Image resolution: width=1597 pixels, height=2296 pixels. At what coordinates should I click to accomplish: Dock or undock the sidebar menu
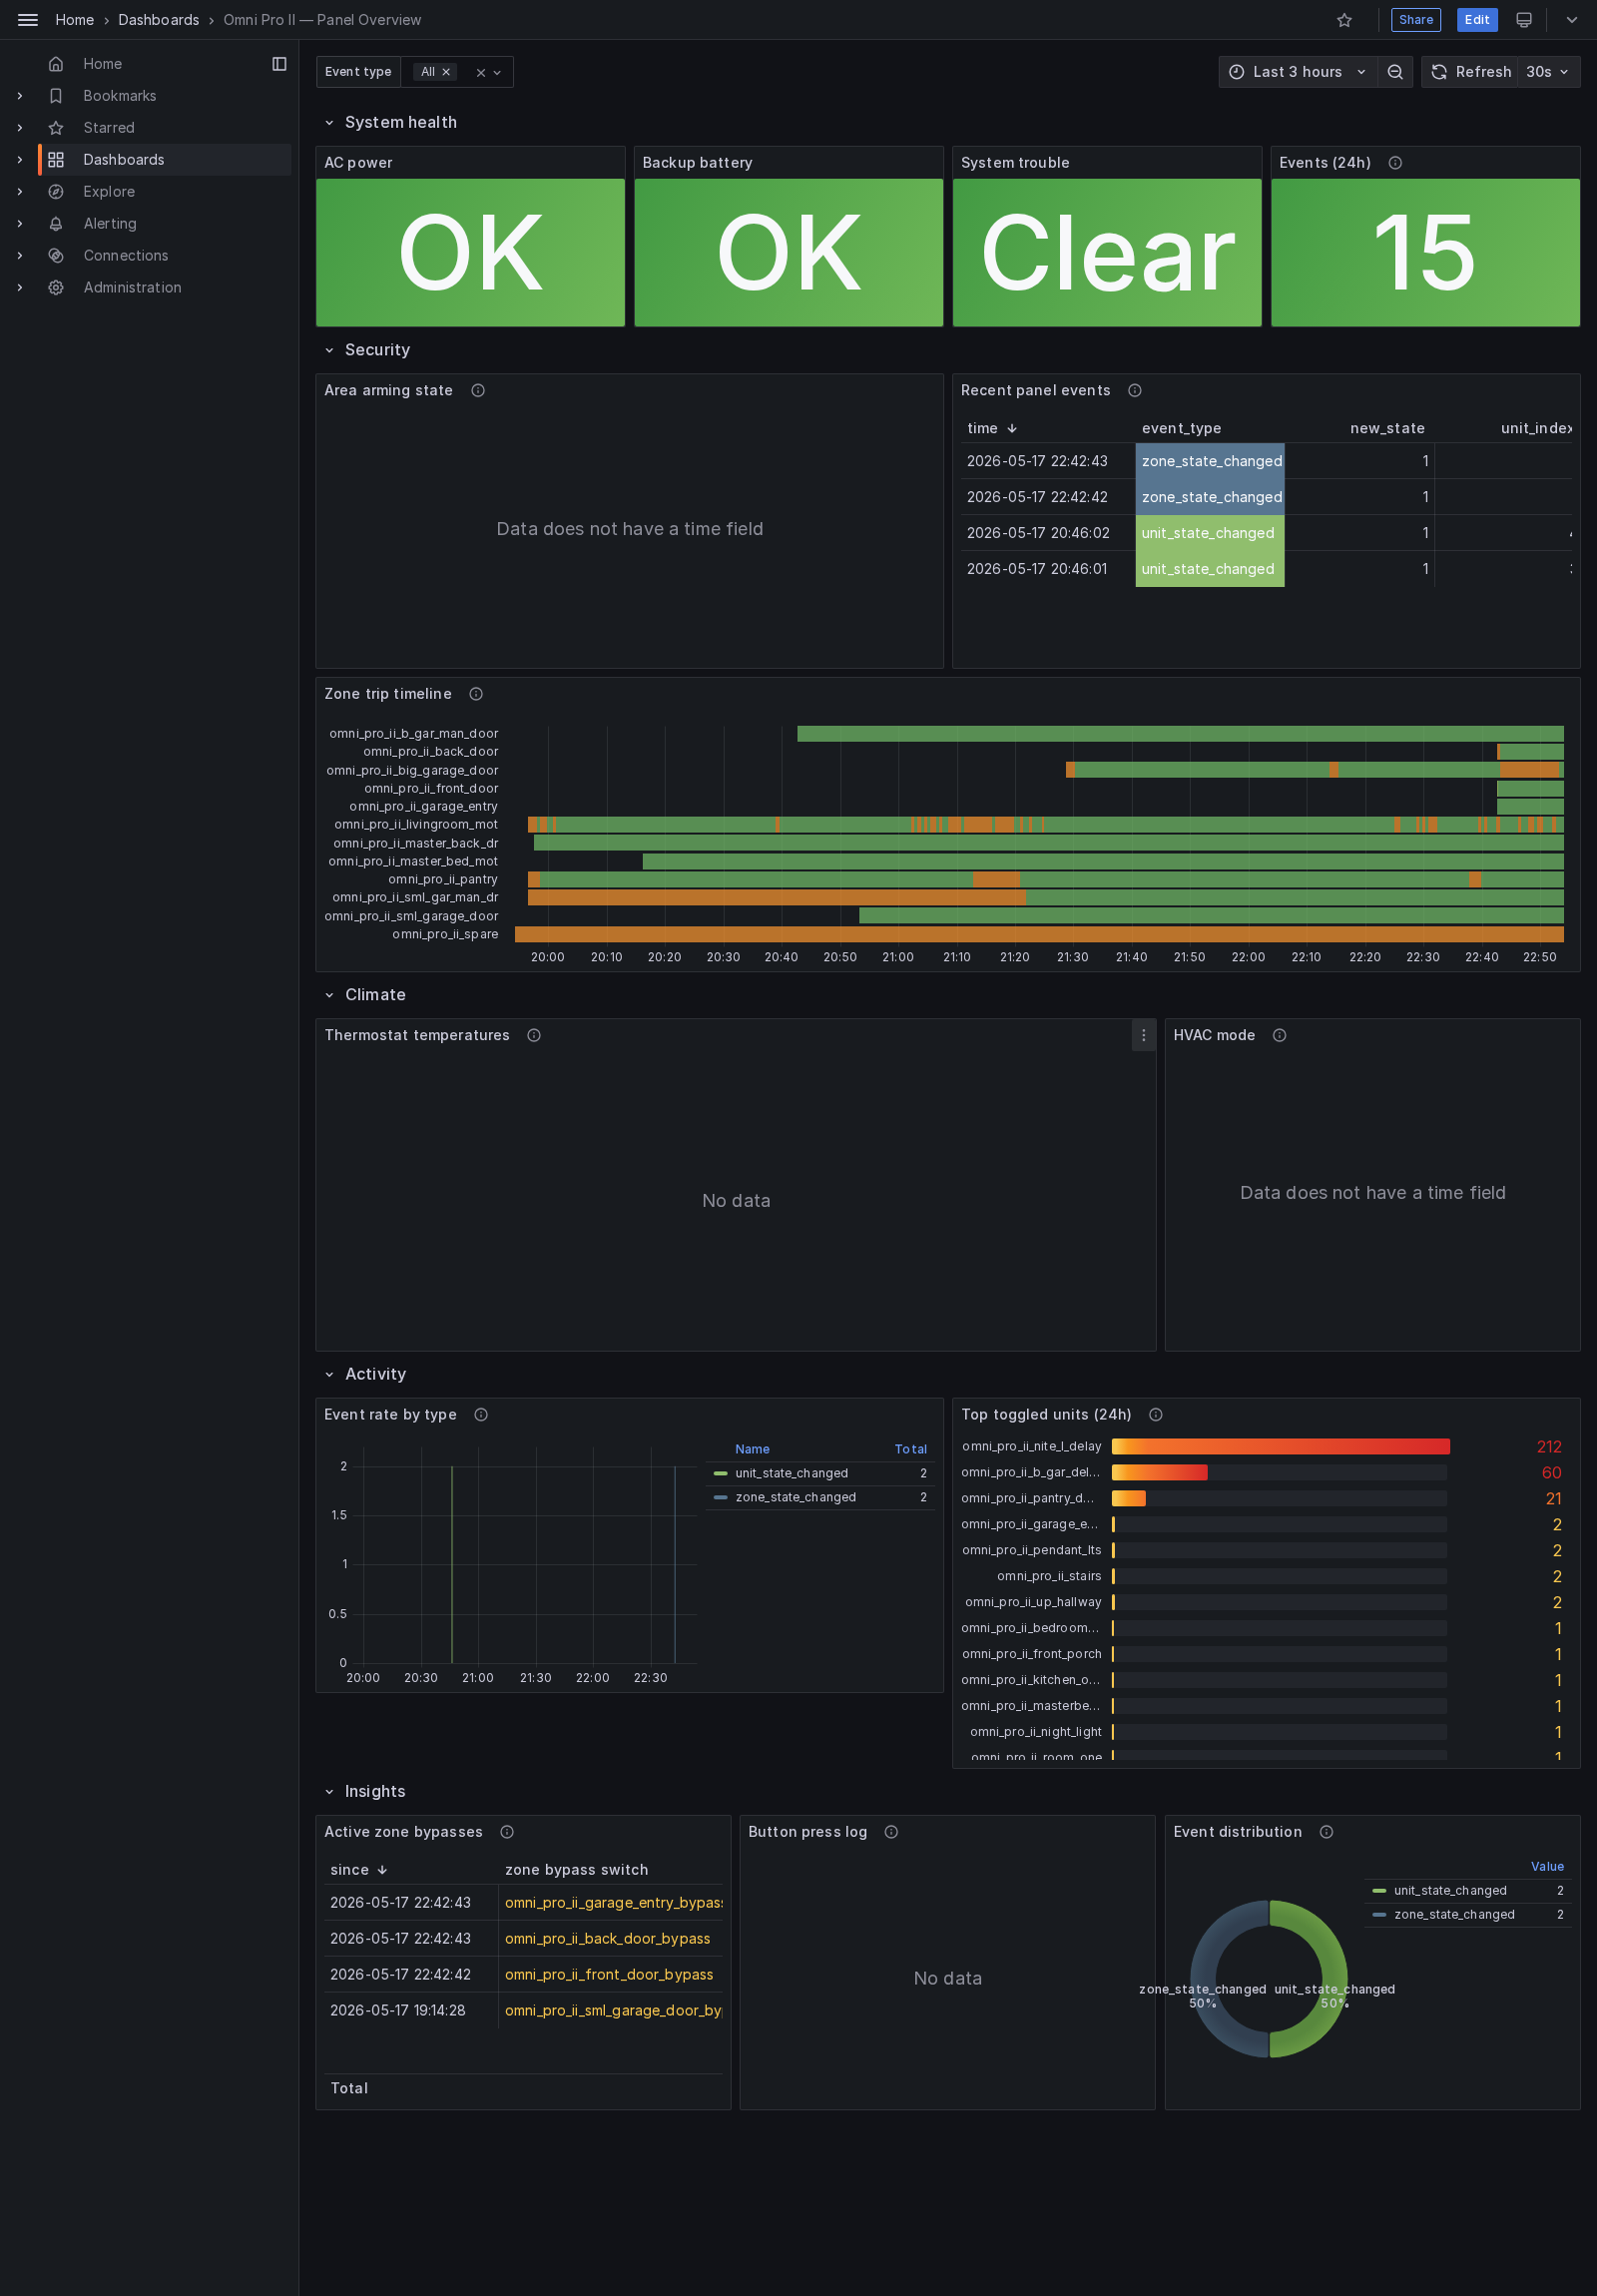(279, 64)
